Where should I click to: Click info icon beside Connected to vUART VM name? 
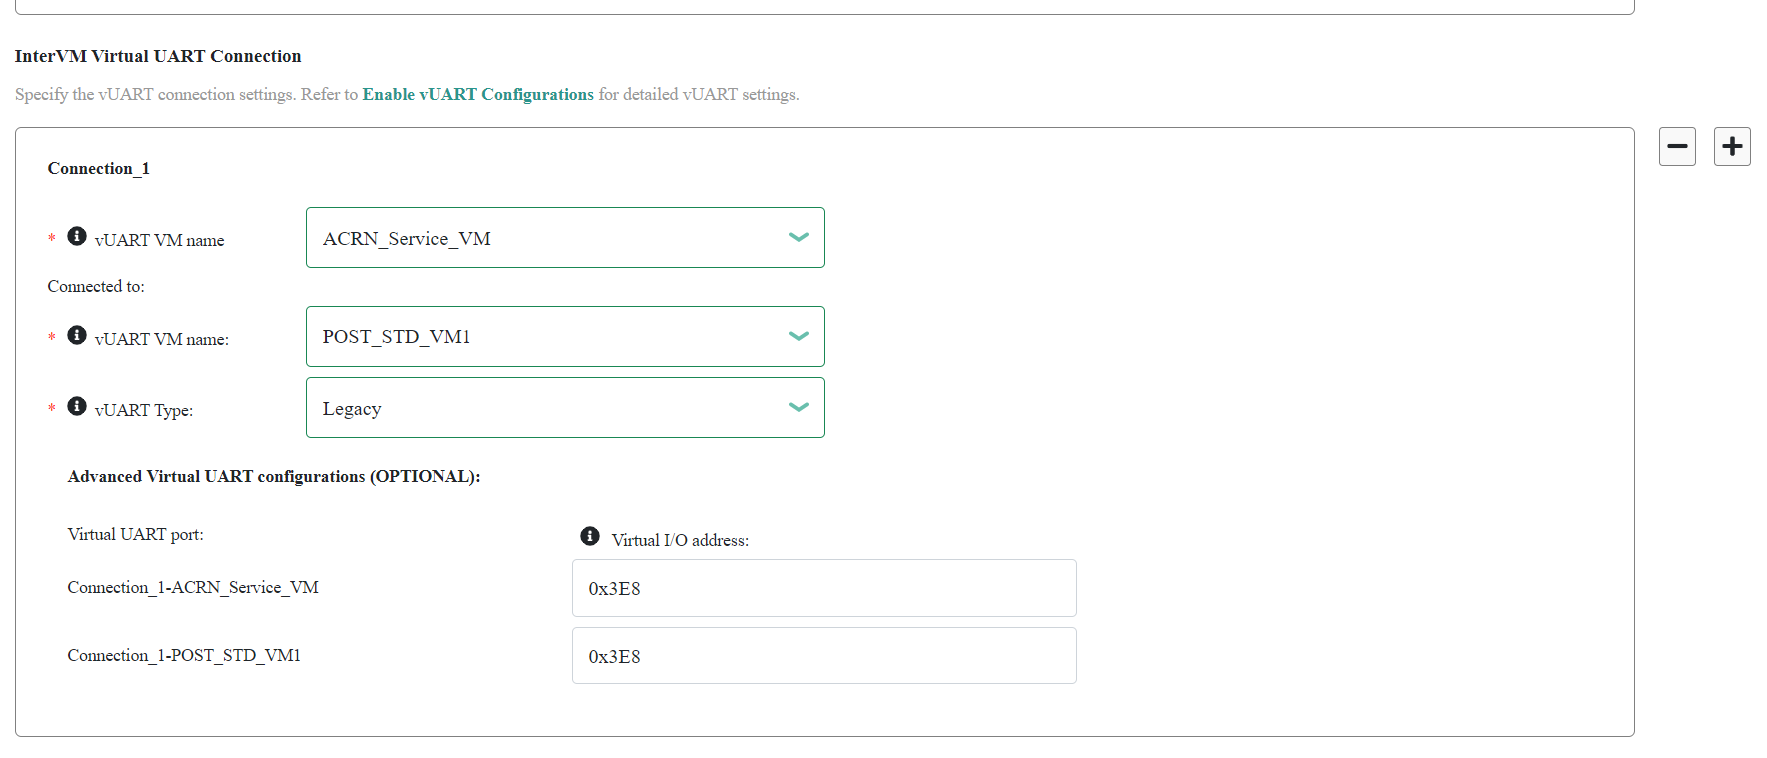(x=77, y=335)
